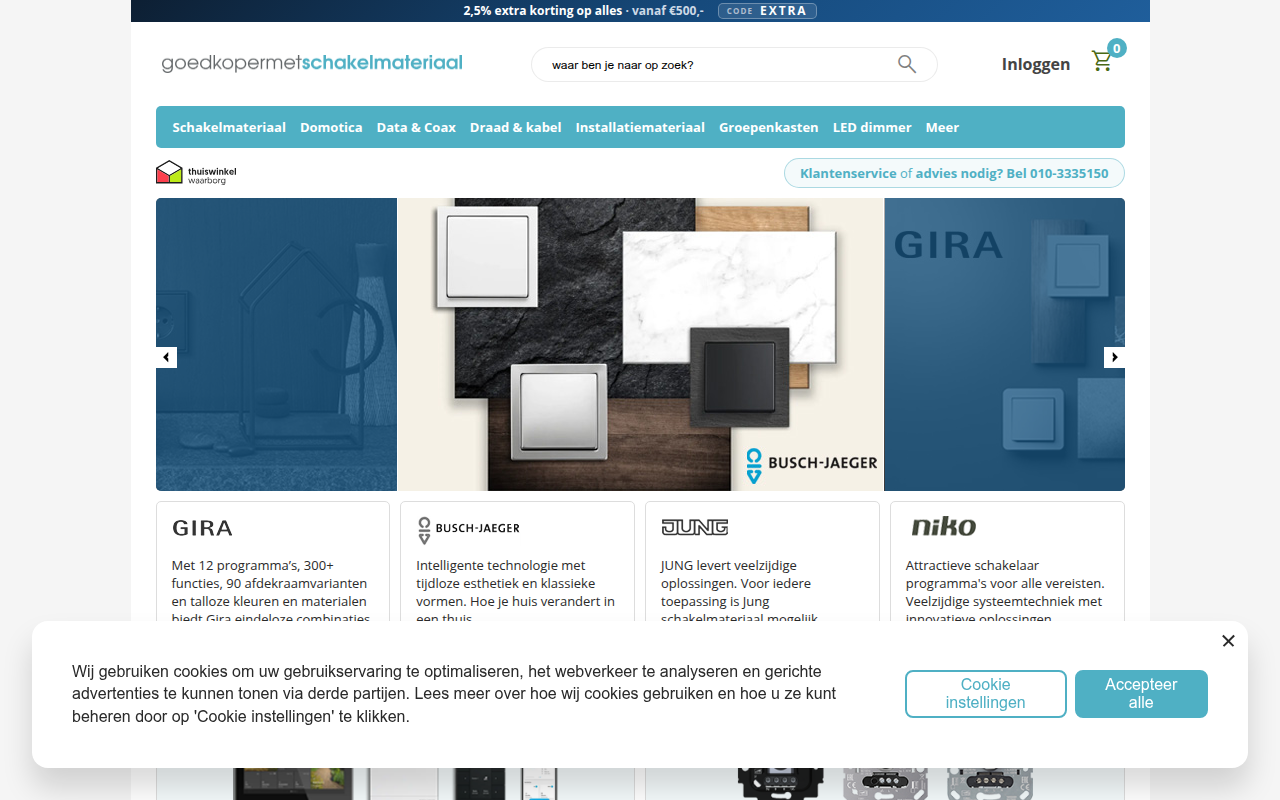
Task: Click the search magnifier icon
Action: (907, 64)
